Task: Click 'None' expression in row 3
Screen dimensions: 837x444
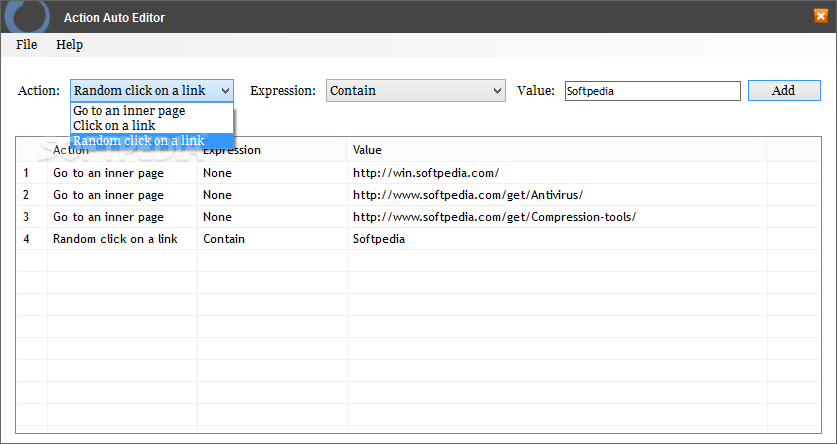Action: [x=217, y=217]
